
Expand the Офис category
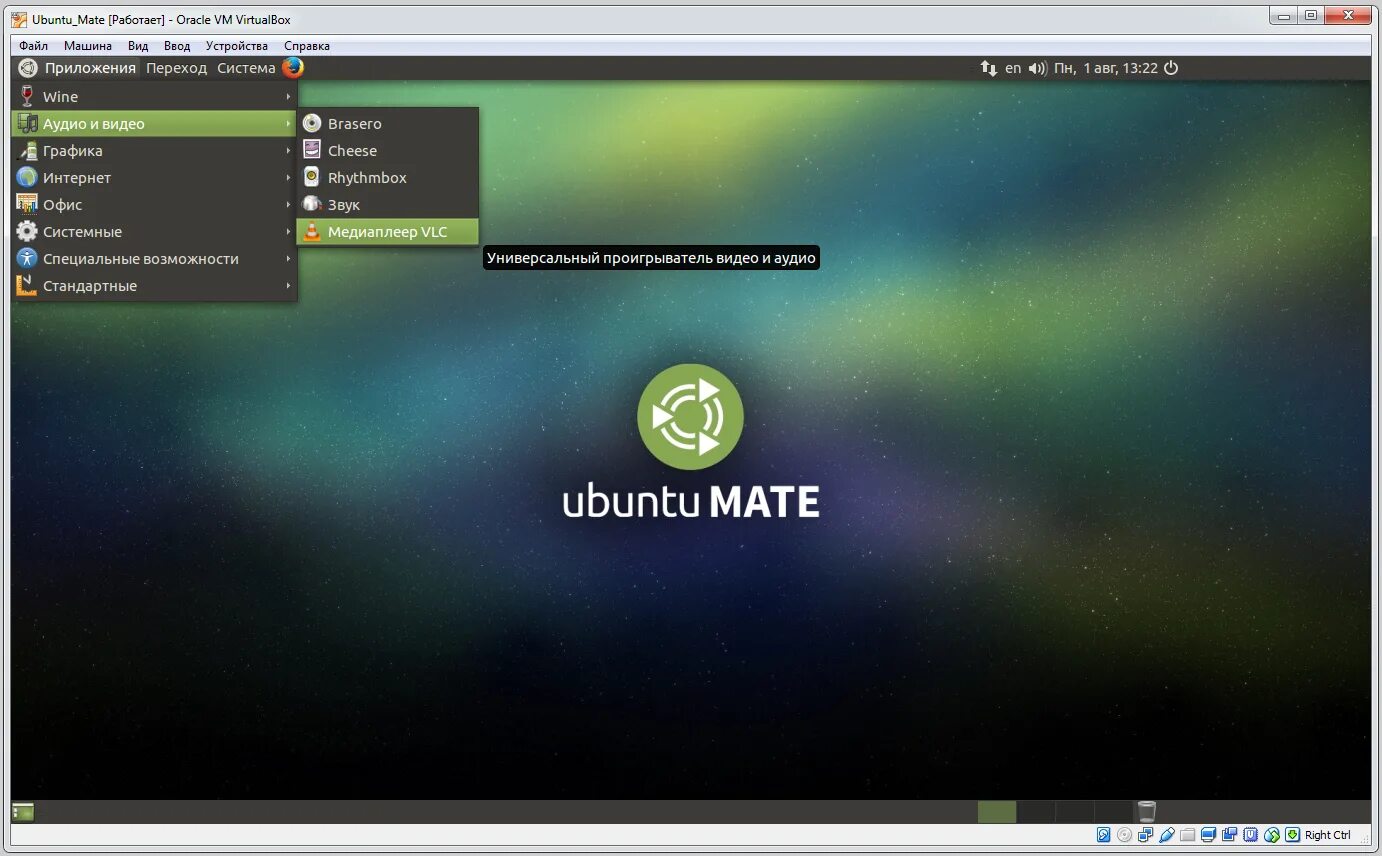[x=155, y=205]
